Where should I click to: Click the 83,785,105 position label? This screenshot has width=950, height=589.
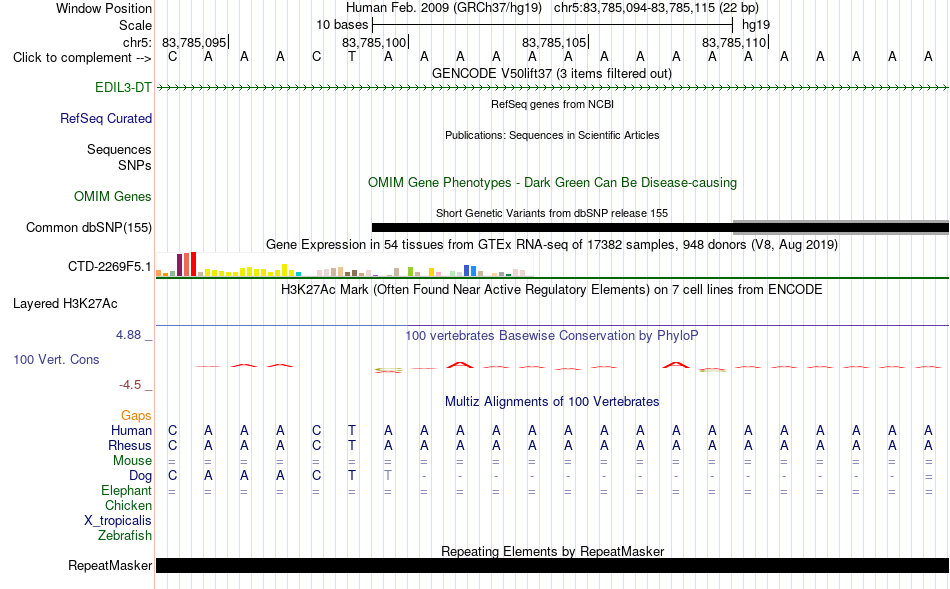[x=554, y=42]
